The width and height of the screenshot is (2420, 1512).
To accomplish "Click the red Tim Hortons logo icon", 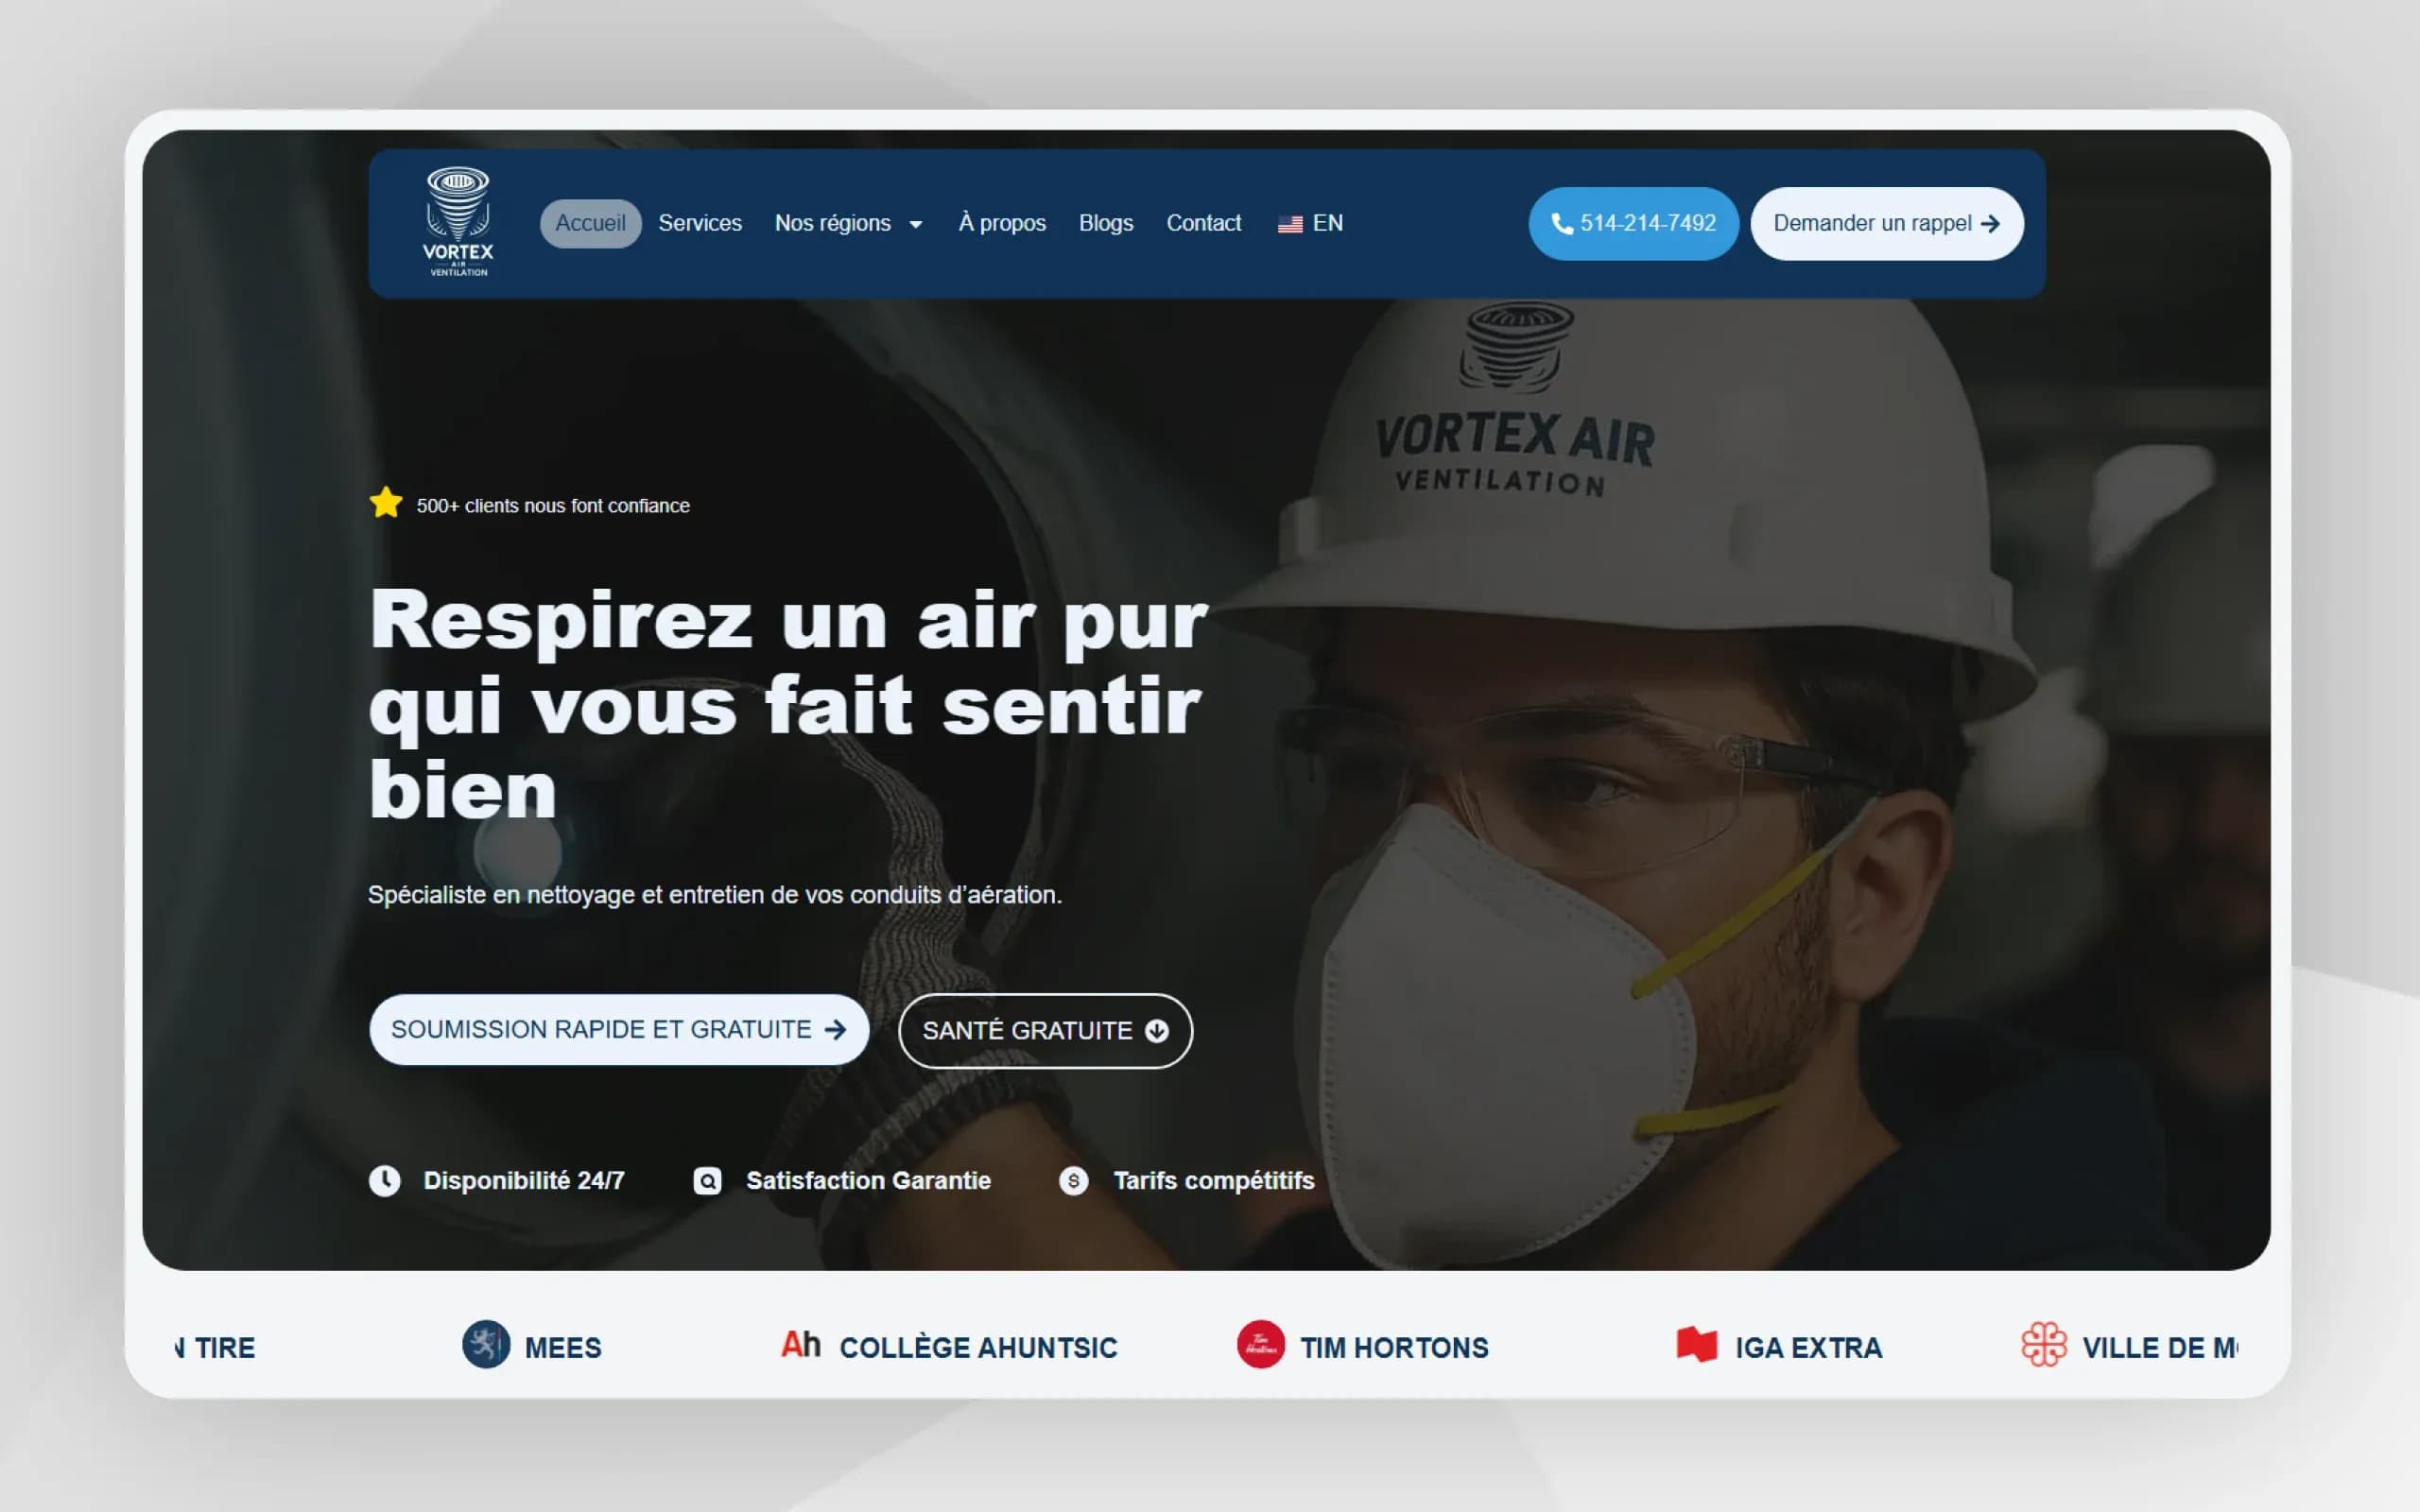I will pos(1261,1344).
